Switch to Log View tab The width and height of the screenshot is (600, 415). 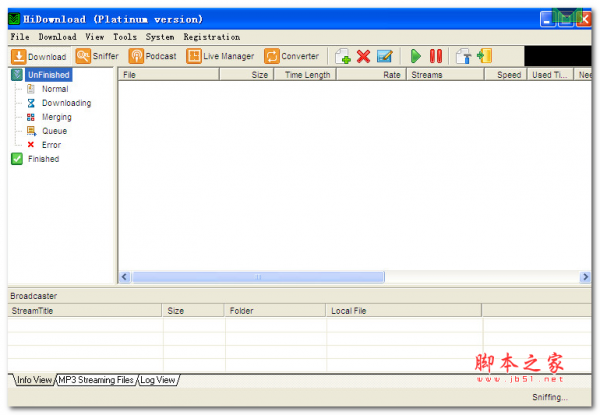158,380
